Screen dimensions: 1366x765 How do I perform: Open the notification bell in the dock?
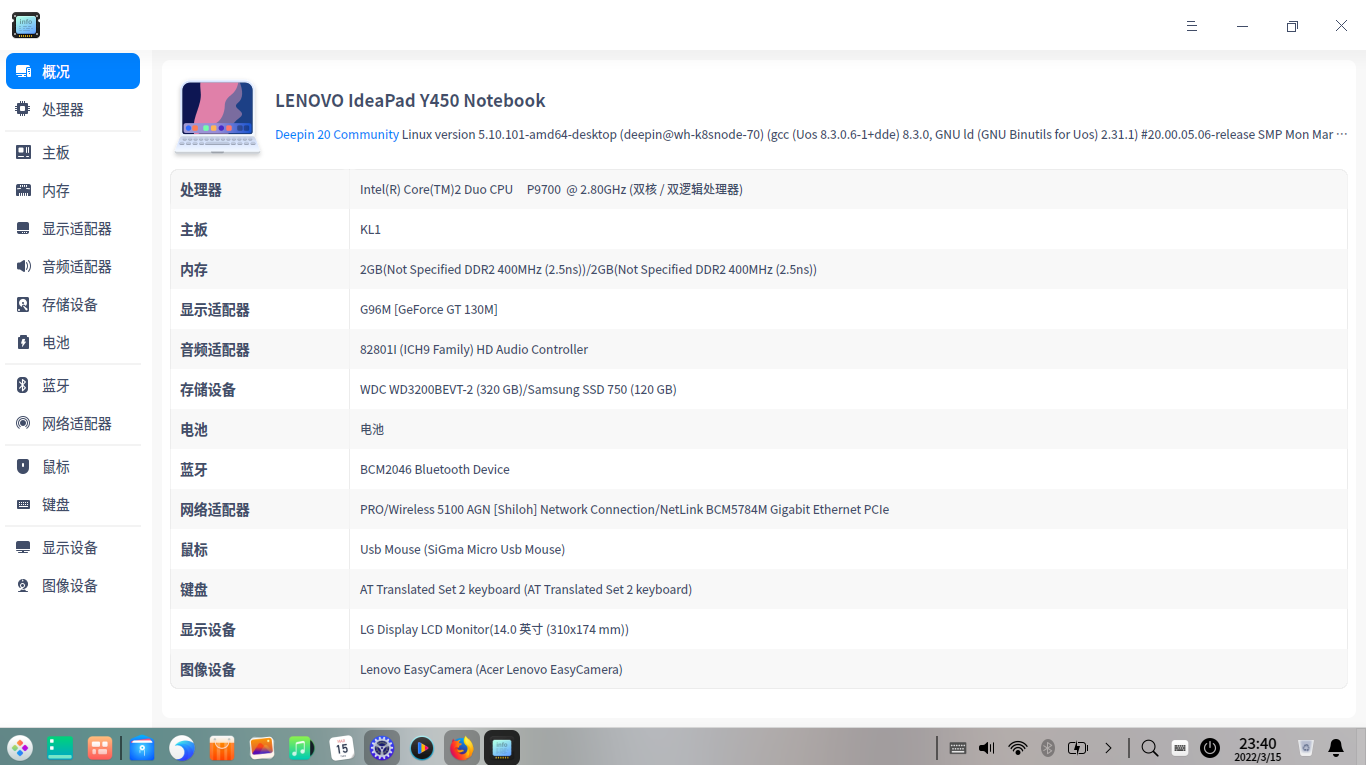(1336, 747)
